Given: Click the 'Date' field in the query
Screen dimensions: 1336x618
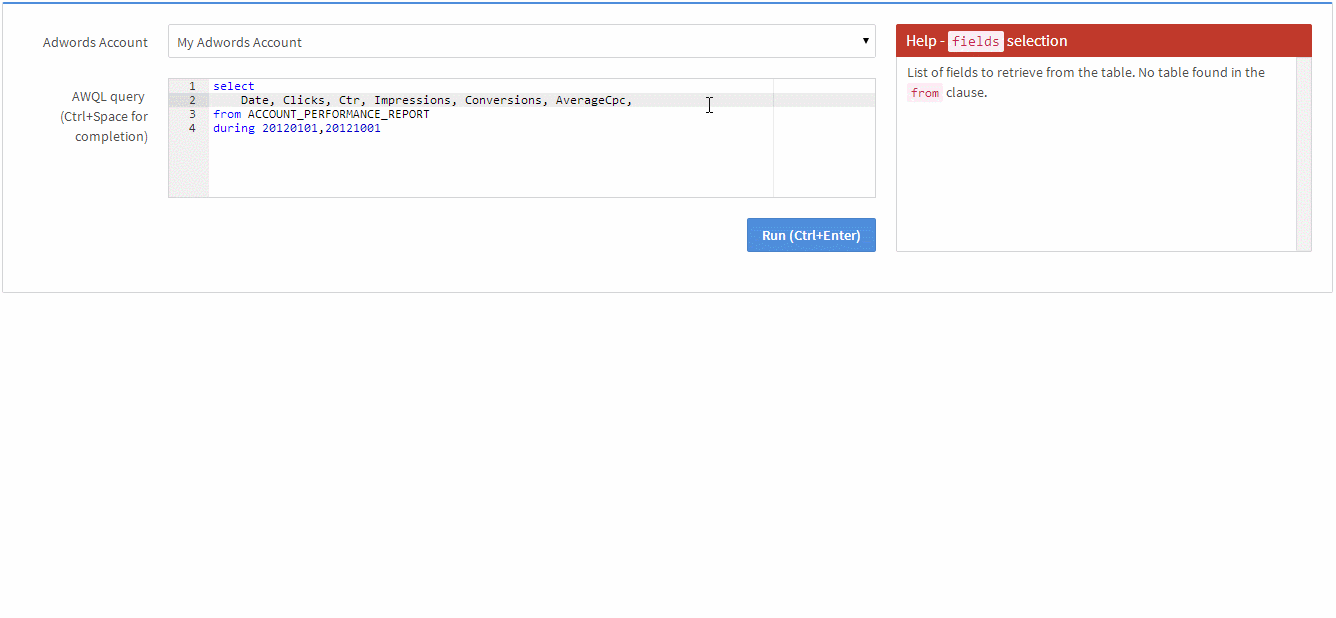Looking at the screenshot, I should [254, 101].
